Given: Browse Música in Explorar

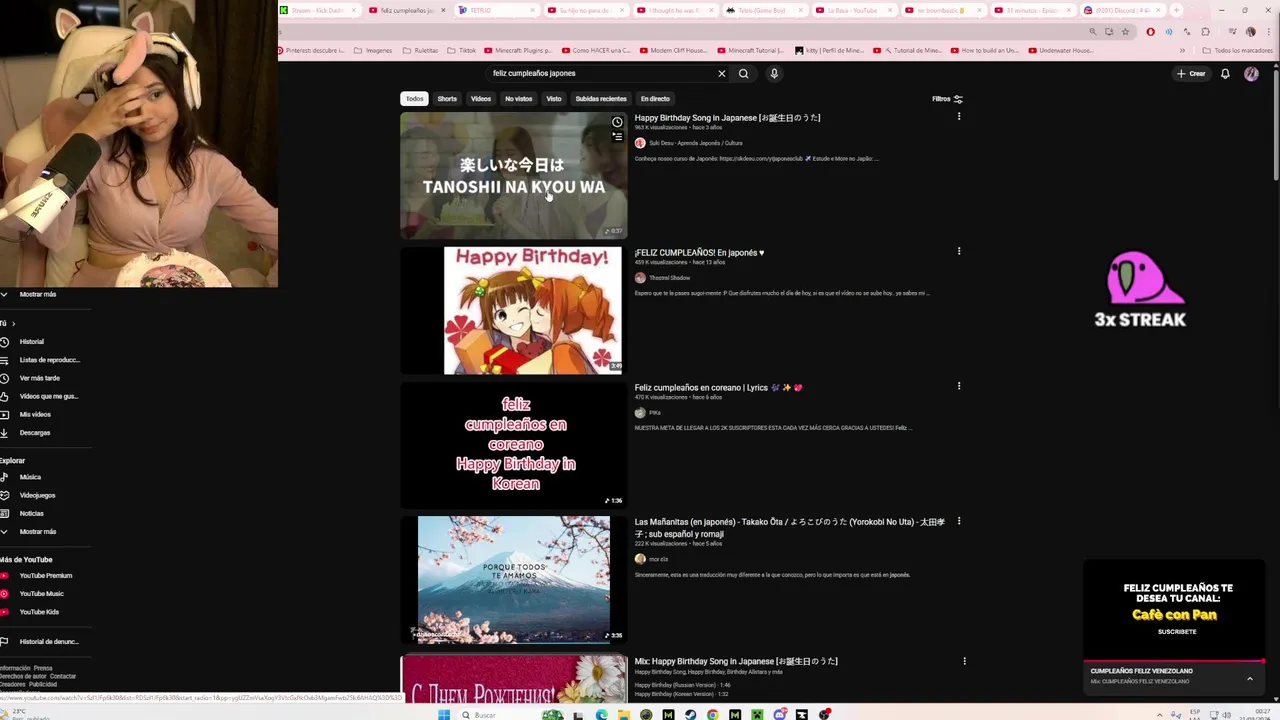Looking at the screenshot, I should coord(30,477).
